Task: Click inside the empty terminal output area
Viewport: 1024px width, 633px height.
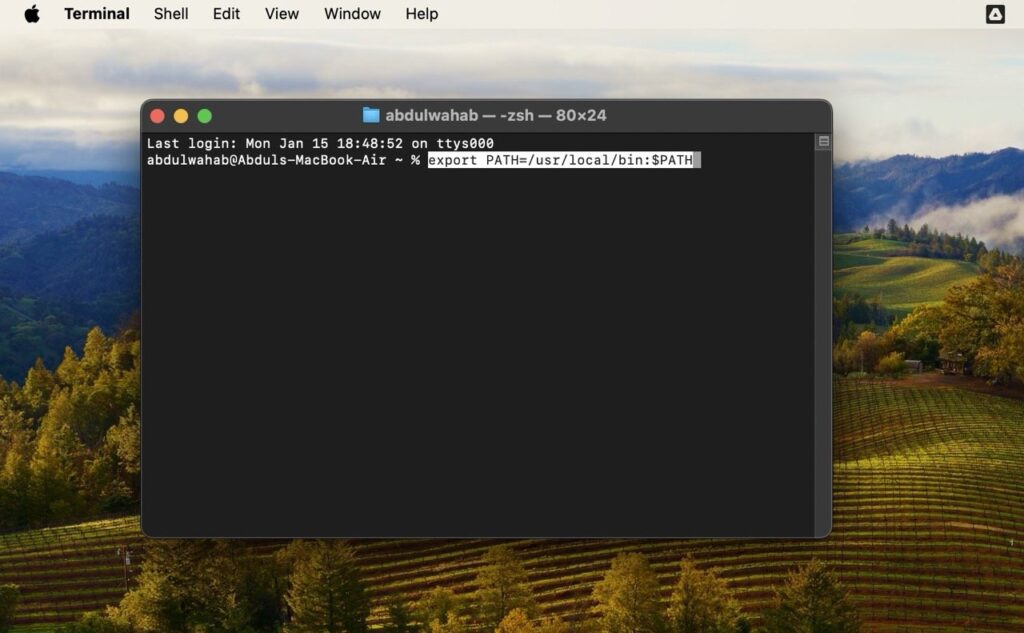Action: coord(480,350)
